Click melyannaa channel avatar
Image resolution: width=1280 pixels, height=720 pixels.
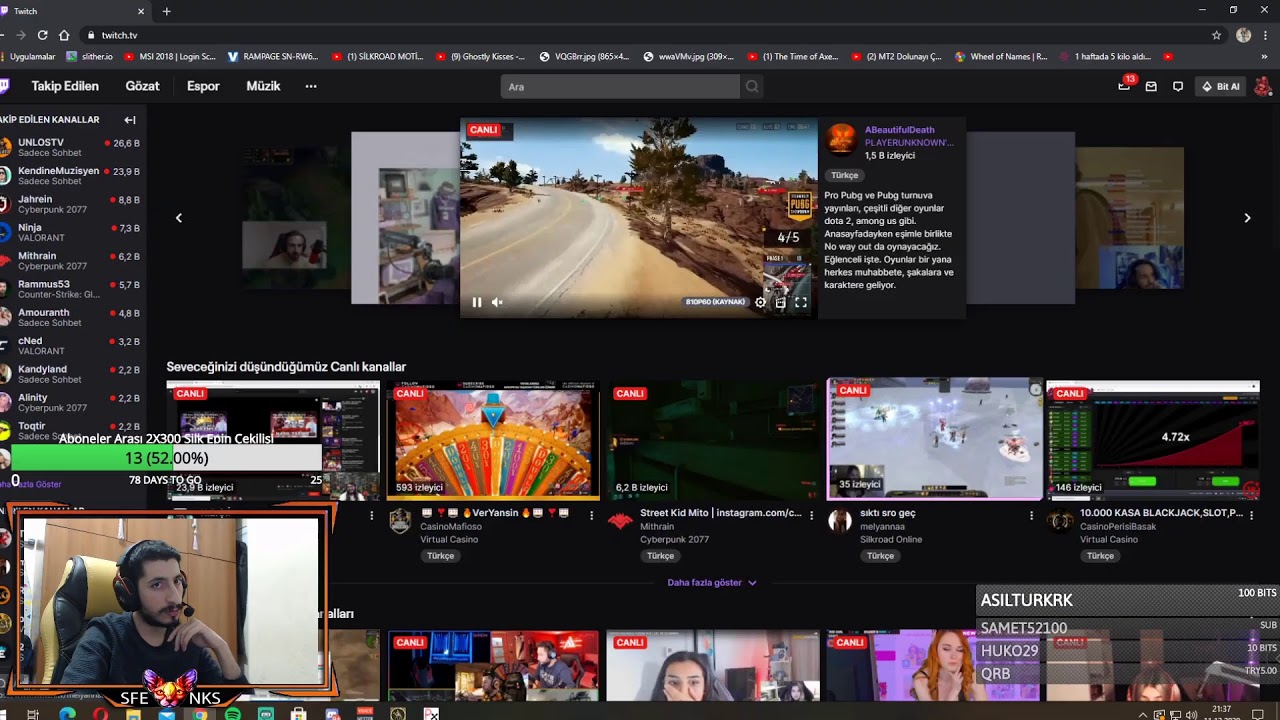coord(840,520)
